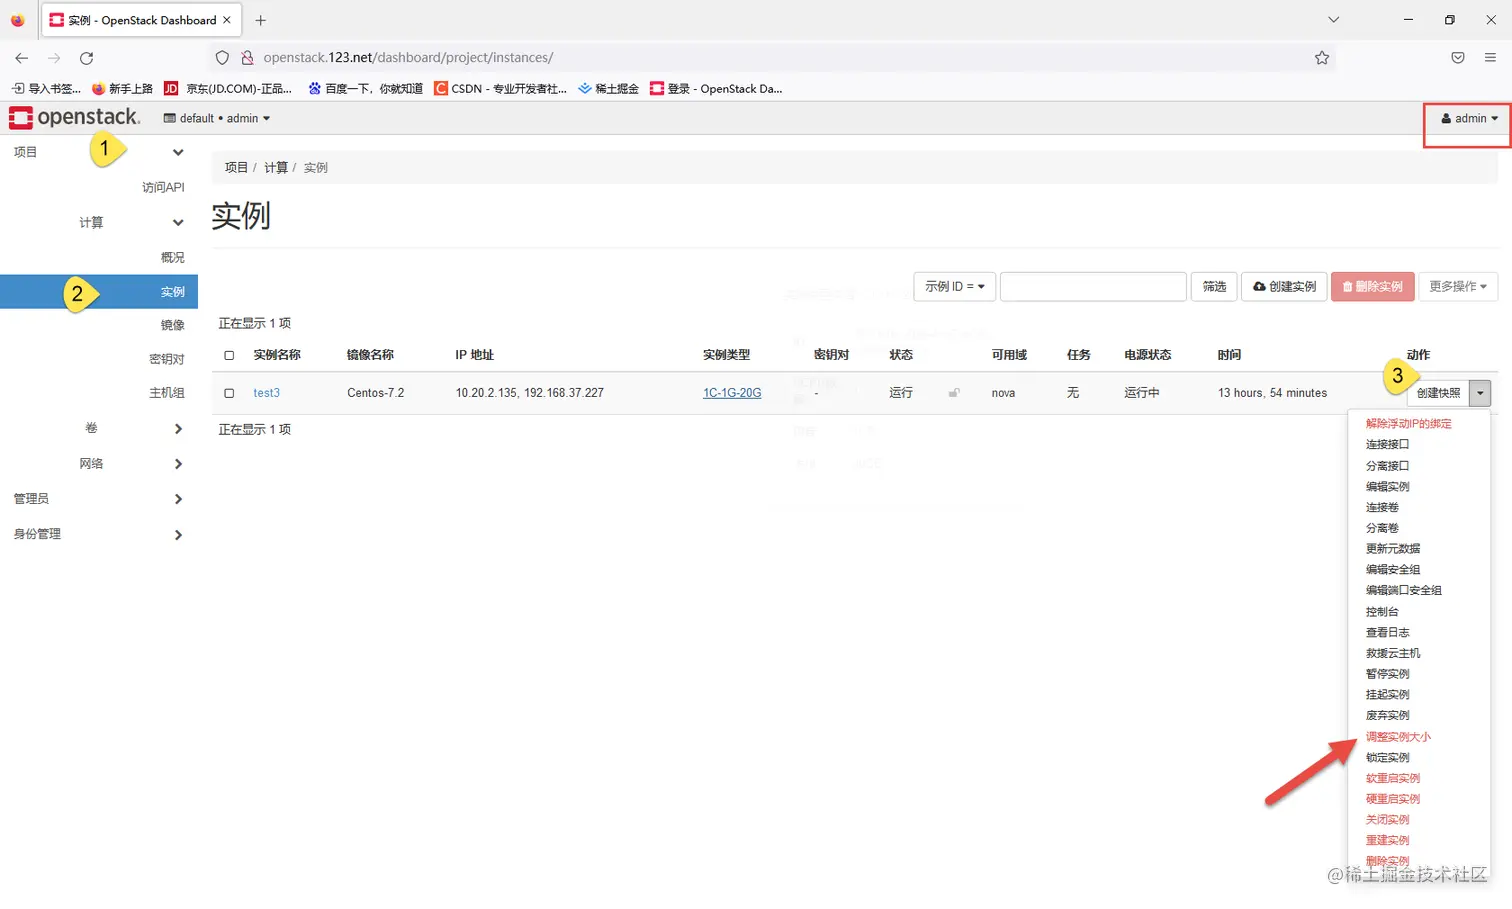Choose 软重启实例 from the action menu
Image resolution: width=1512 pixels, height=909 pixels.
click(x=1393, y=778)
